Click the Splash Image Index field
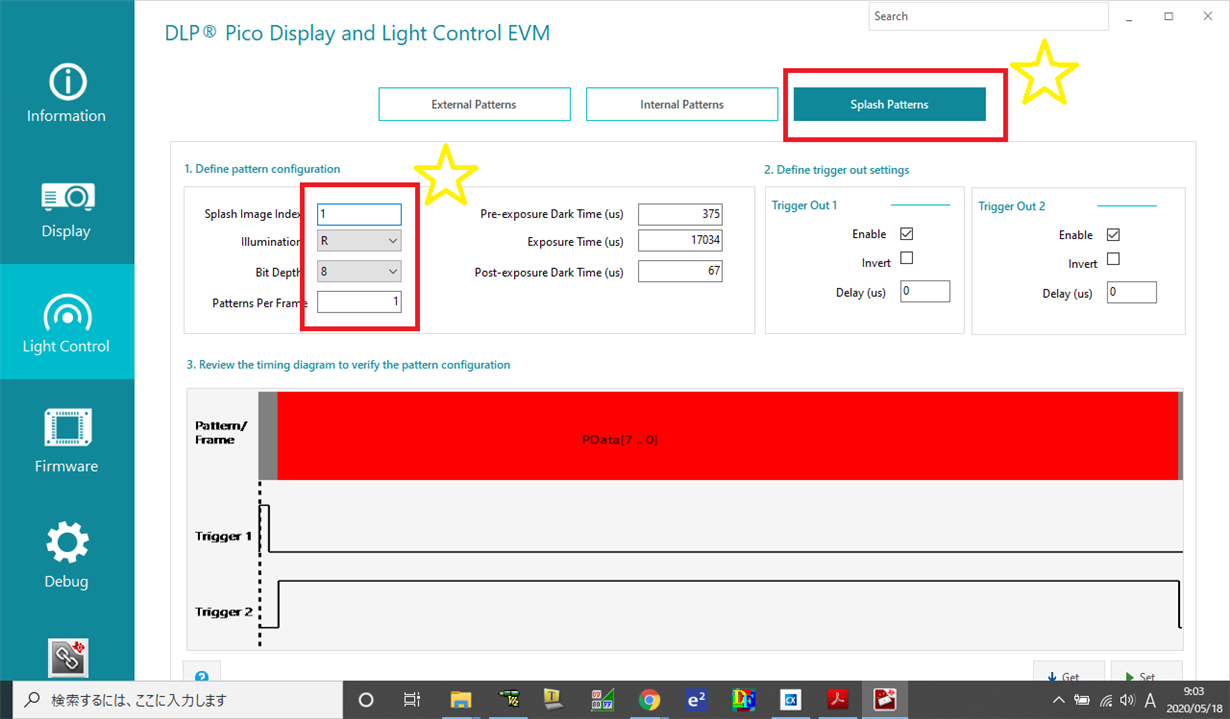The width and height of the screenshot is (1230, 719). (x=359, y=214)
